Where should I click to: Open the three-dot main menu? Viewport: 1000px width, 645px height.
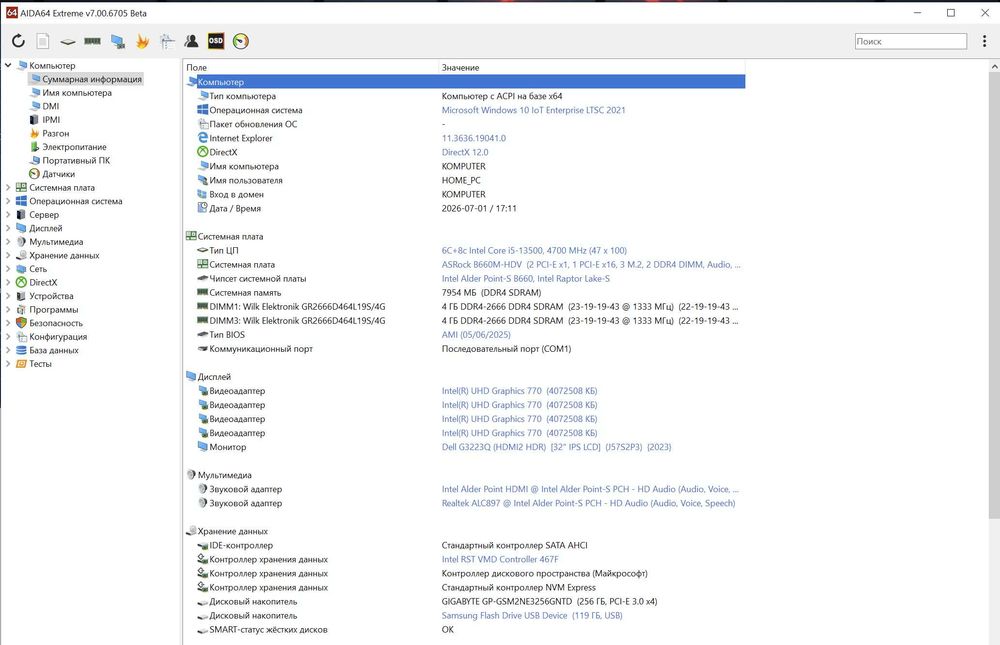pyautogui.click(x=985, y=41)
